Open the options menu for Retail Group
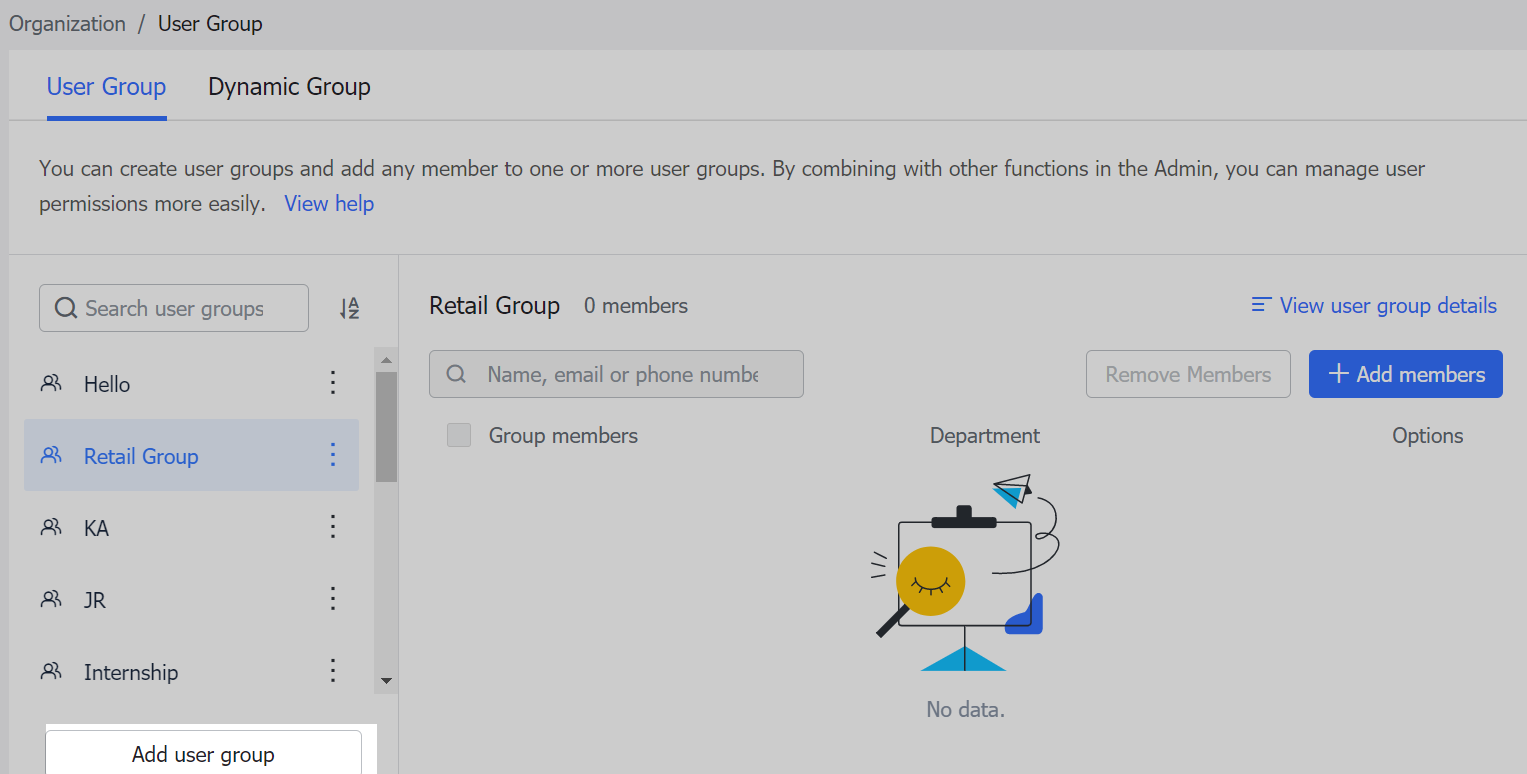The width and height of the screenshot is (1527, 774). tap(333, 455)
